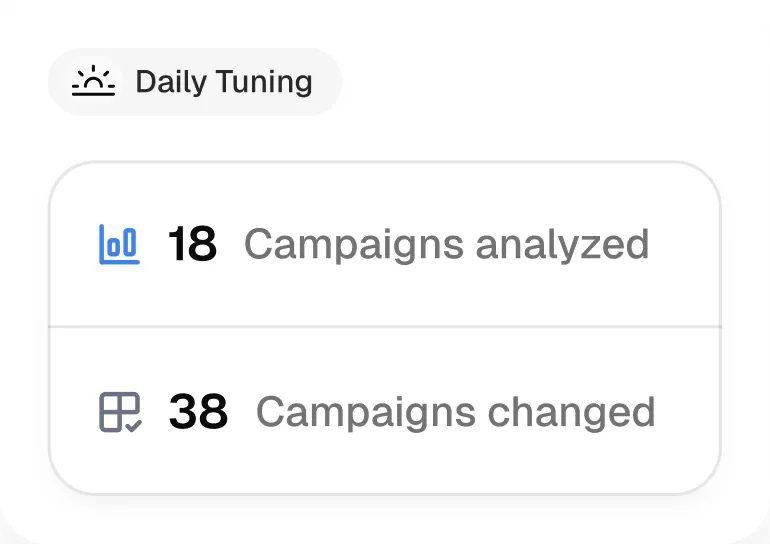Click Campaigns text next to 18
This screenshot has width=770, height=544.
(x=354, y=245)
